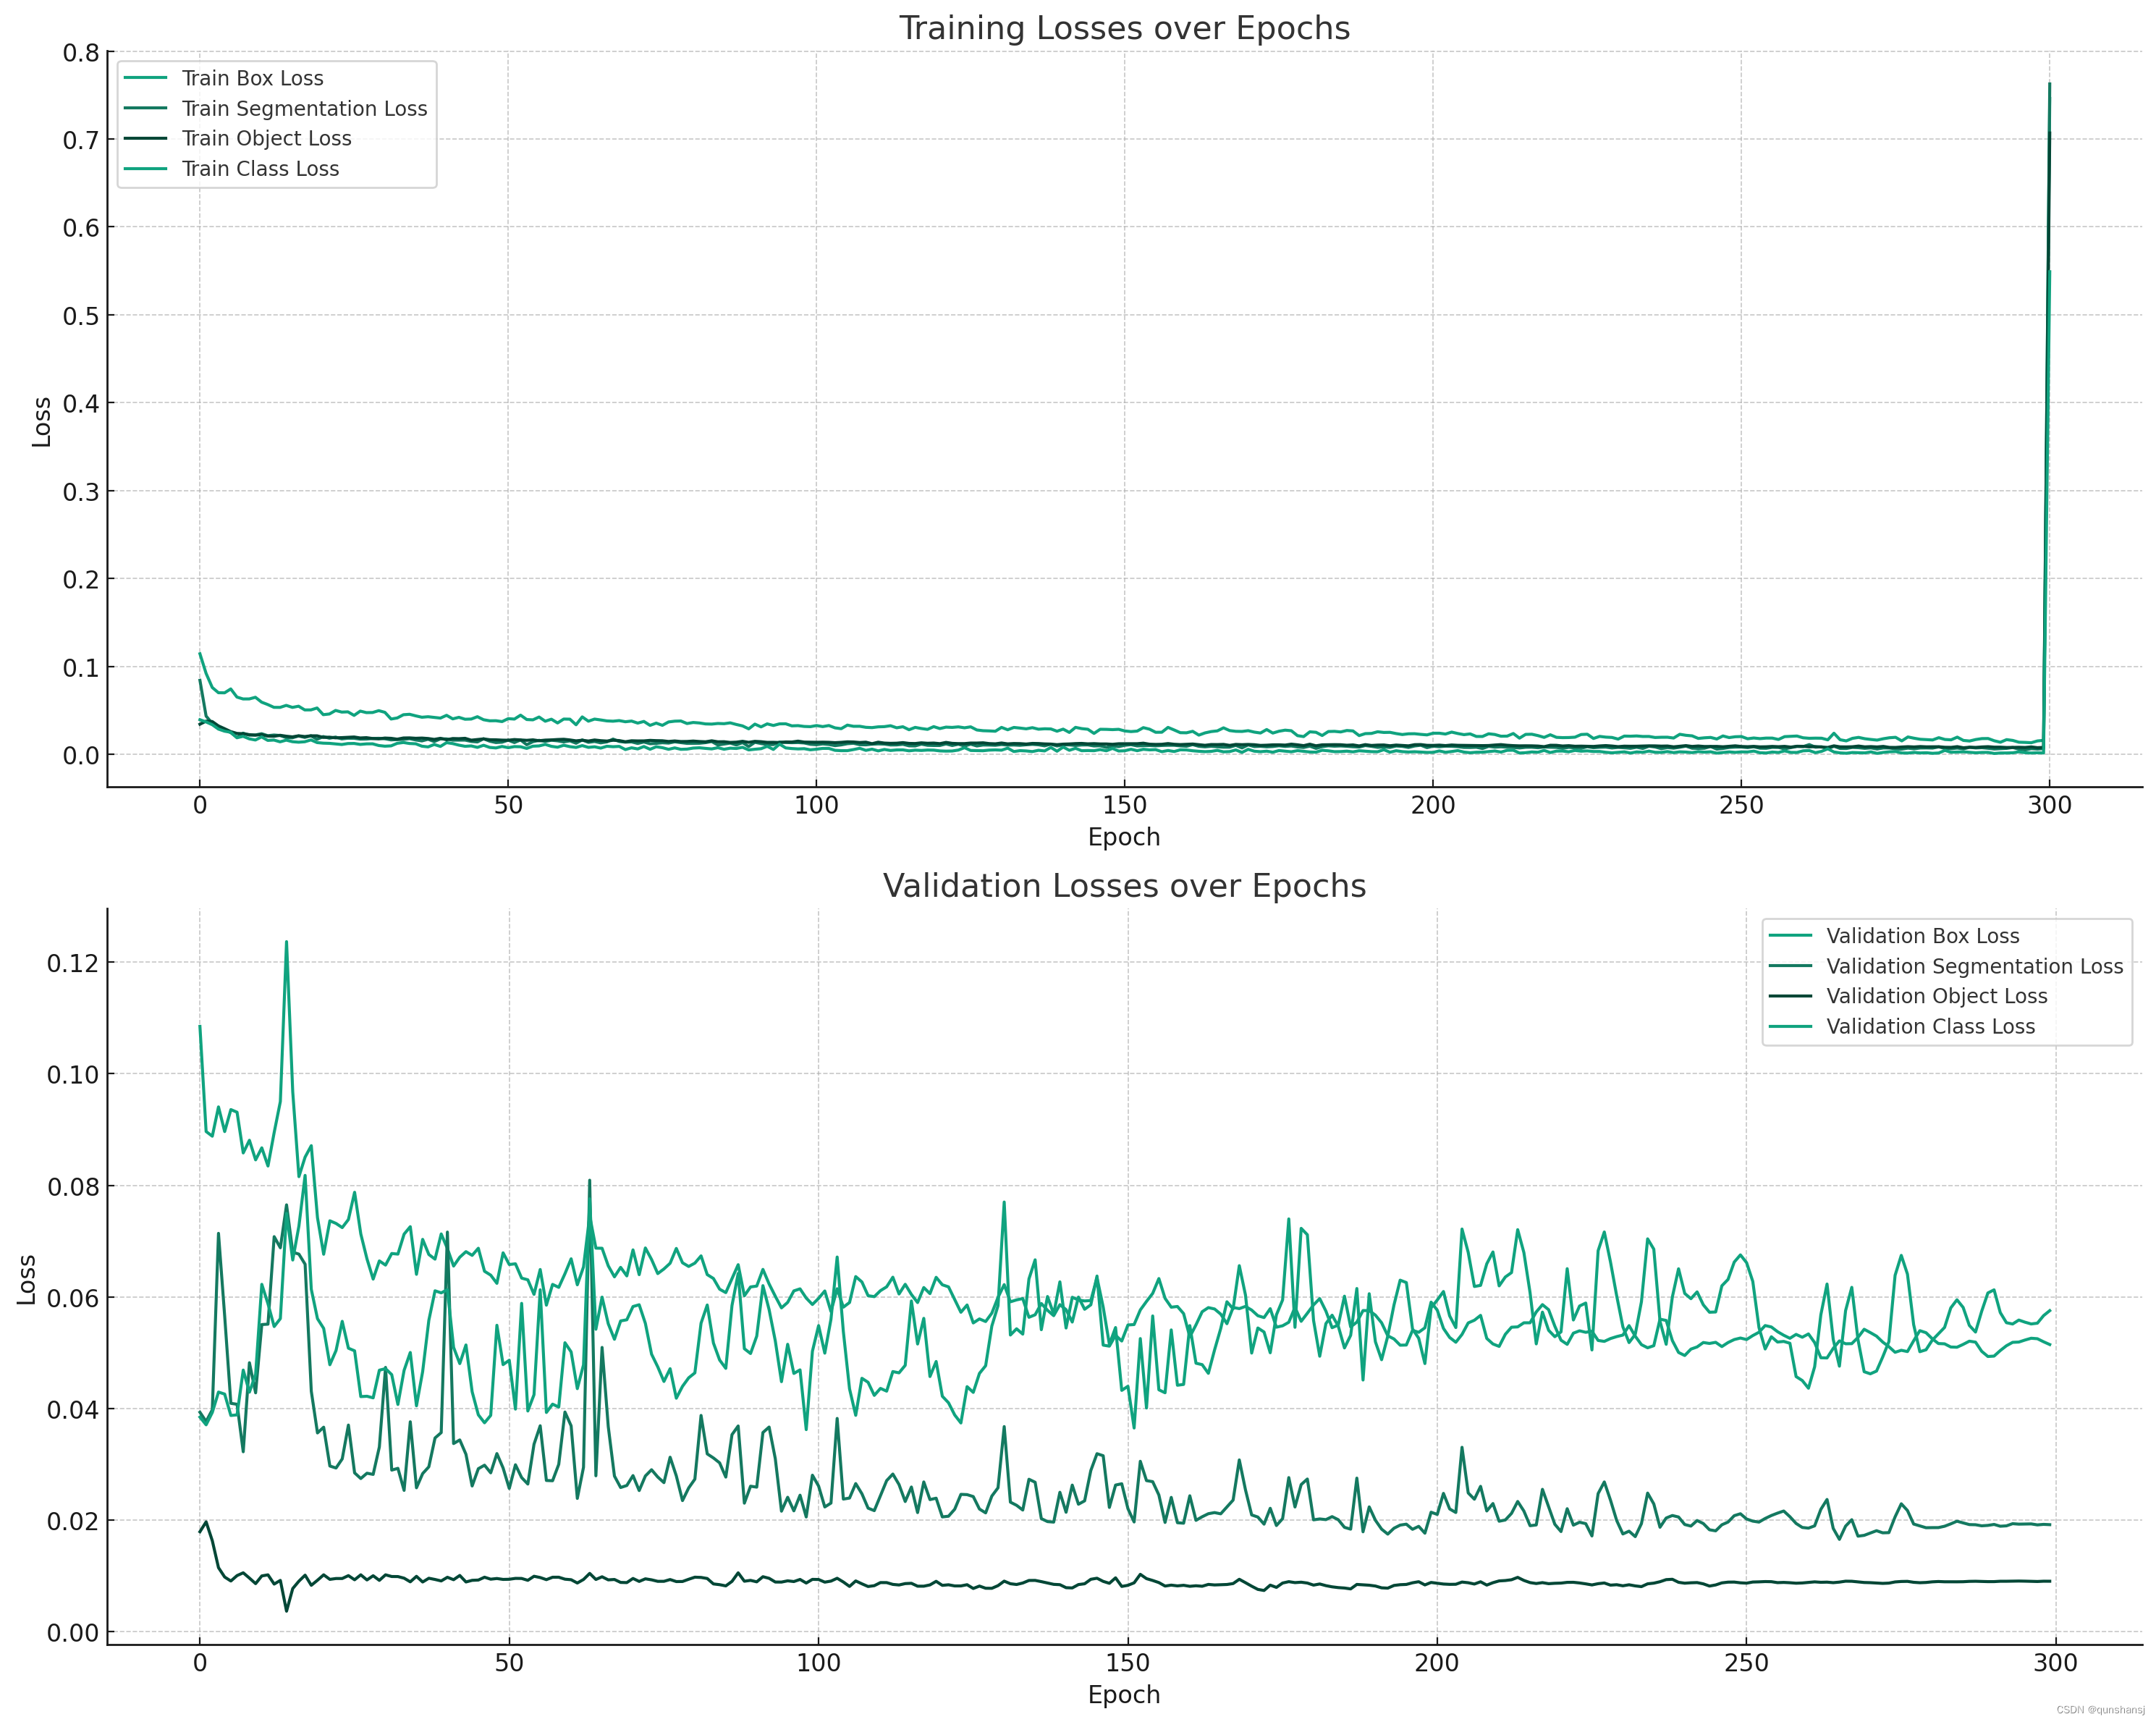This screenshot has height=1722, width=2156.
Task: Click the 0.8 tick on the training y-axis
Action: click(x=81, y=52)
